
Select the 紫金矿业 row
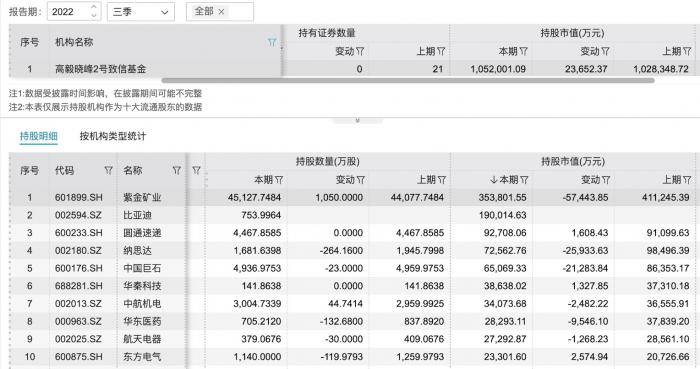pos(352,197)
